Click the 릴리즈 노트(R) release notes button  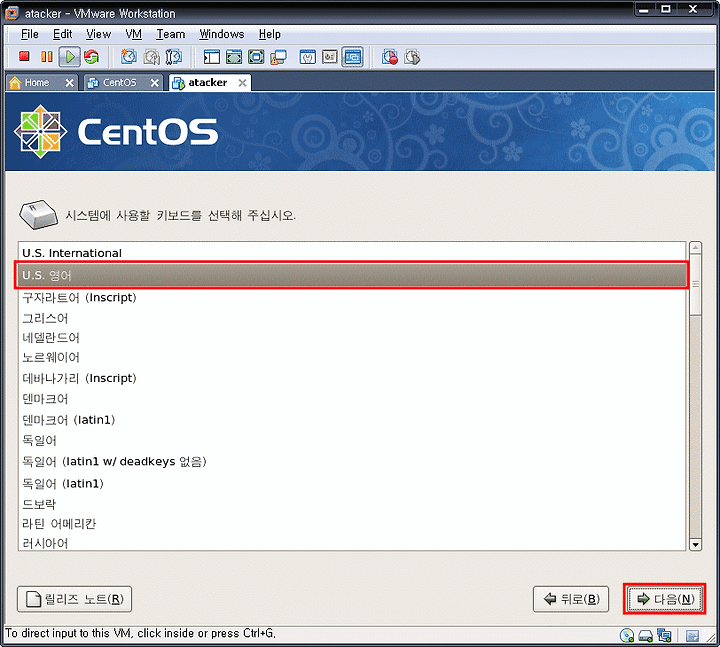coord(74,599)
